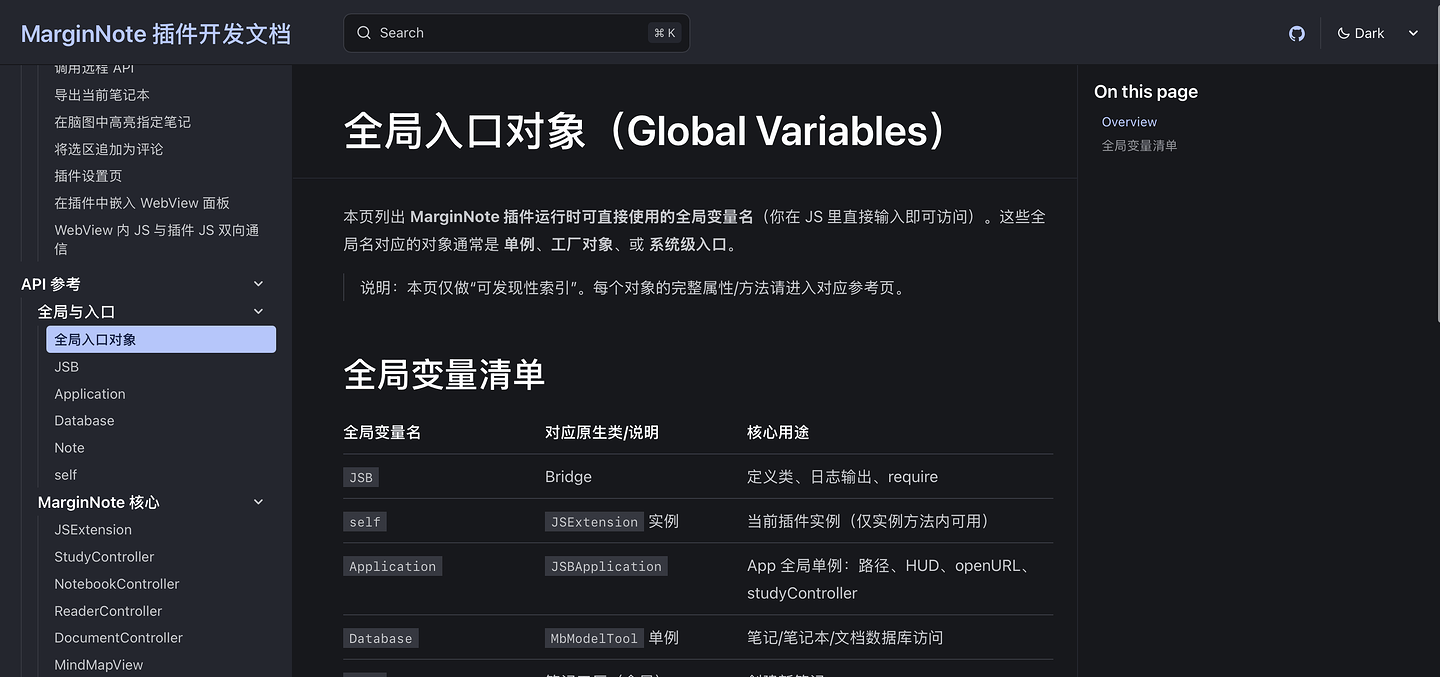
Task: Jump to Overview in On this page
Action: tap(1129, 122)
